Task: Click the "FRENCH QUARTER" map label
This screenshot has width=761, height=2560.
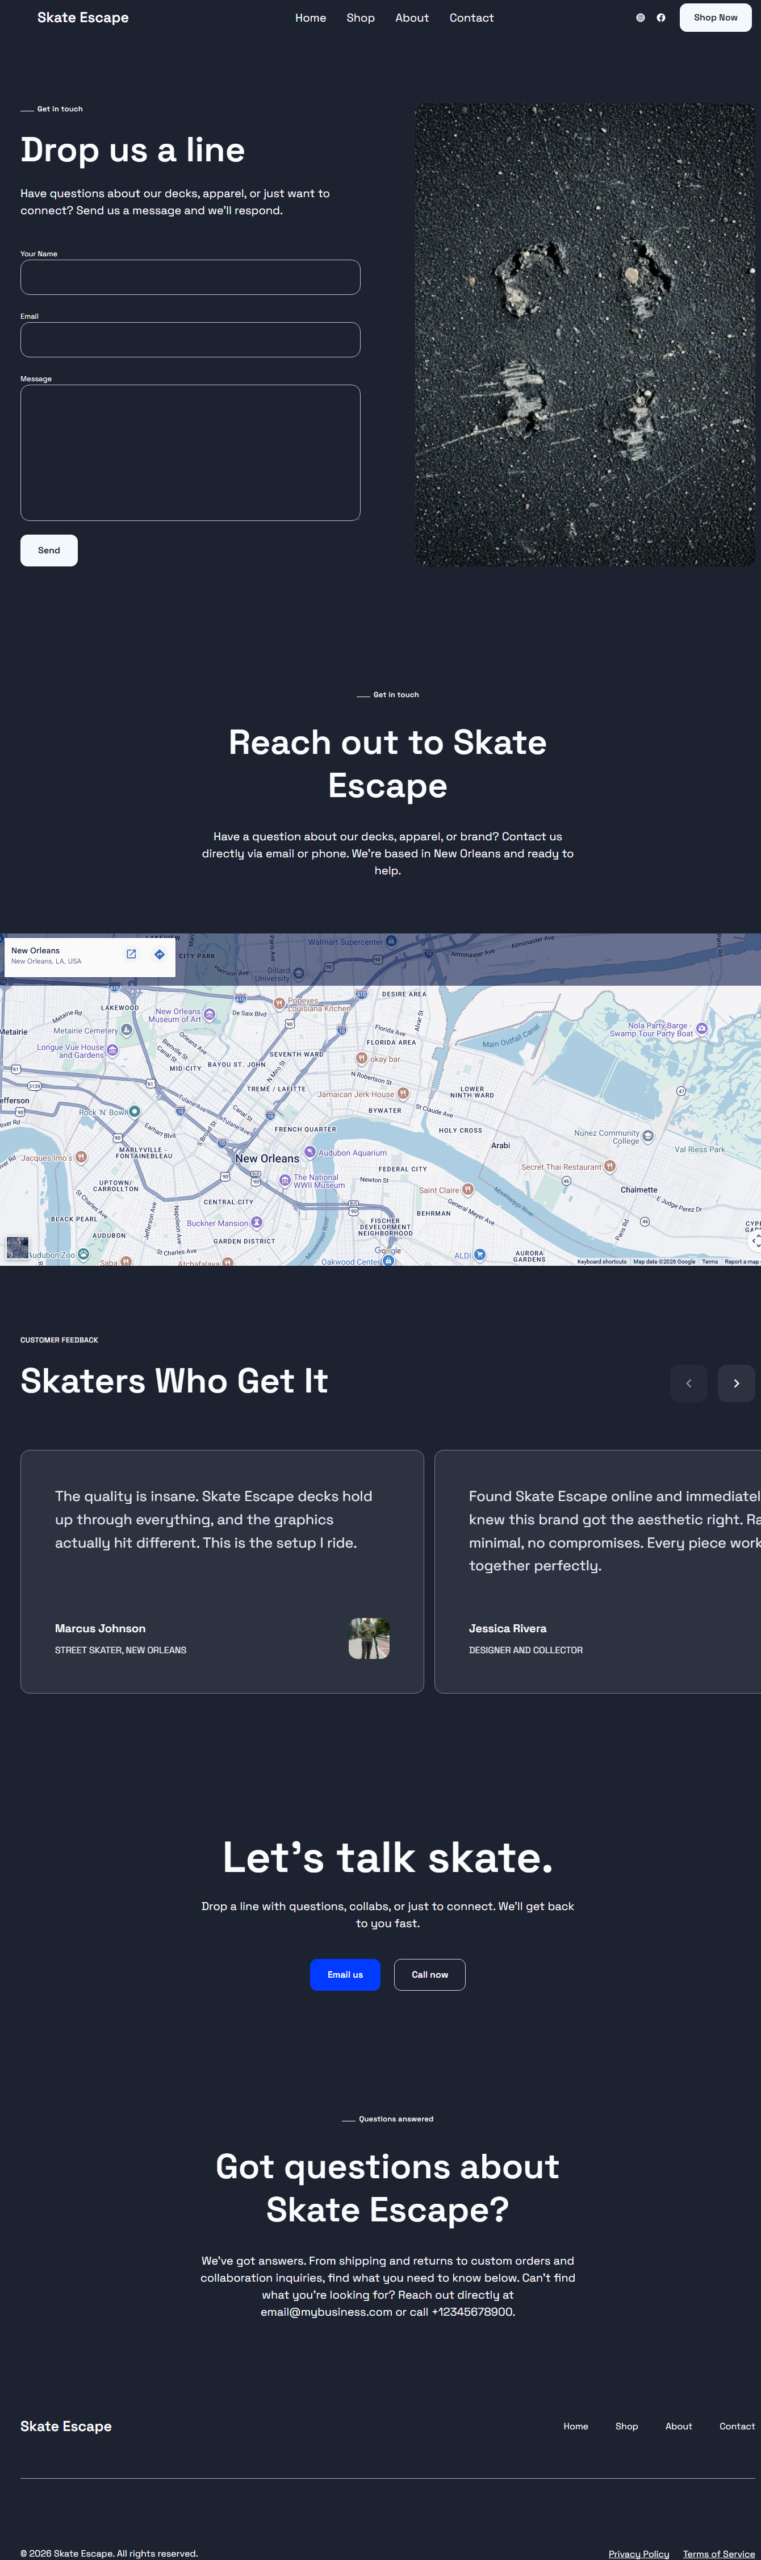Action: click(305, 1129)
